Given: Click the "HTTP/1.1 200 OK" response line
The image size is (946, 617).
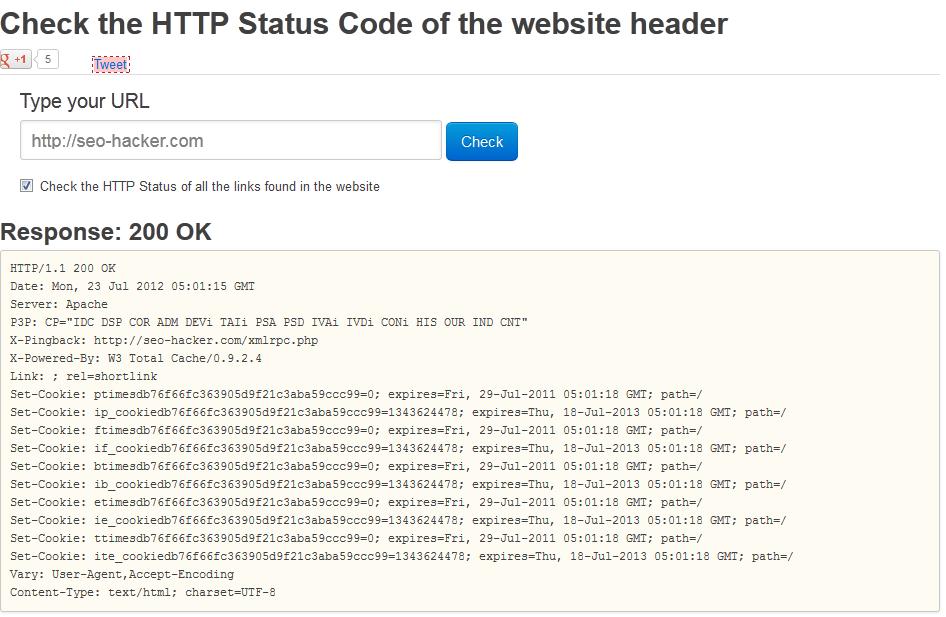Looking at the screenshot, I should click(x=63, y=269).
